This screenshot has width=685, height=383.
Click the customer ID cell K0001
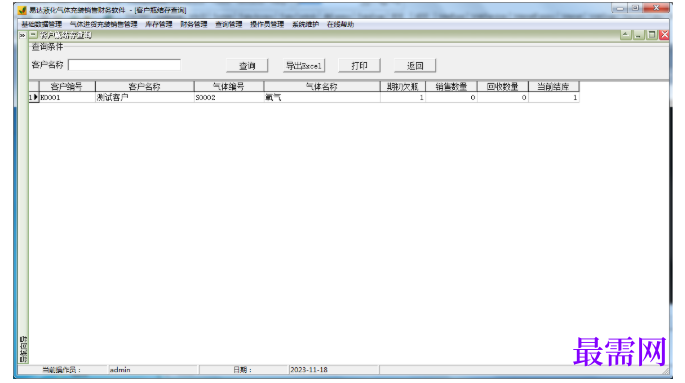[x=67, y=97]
